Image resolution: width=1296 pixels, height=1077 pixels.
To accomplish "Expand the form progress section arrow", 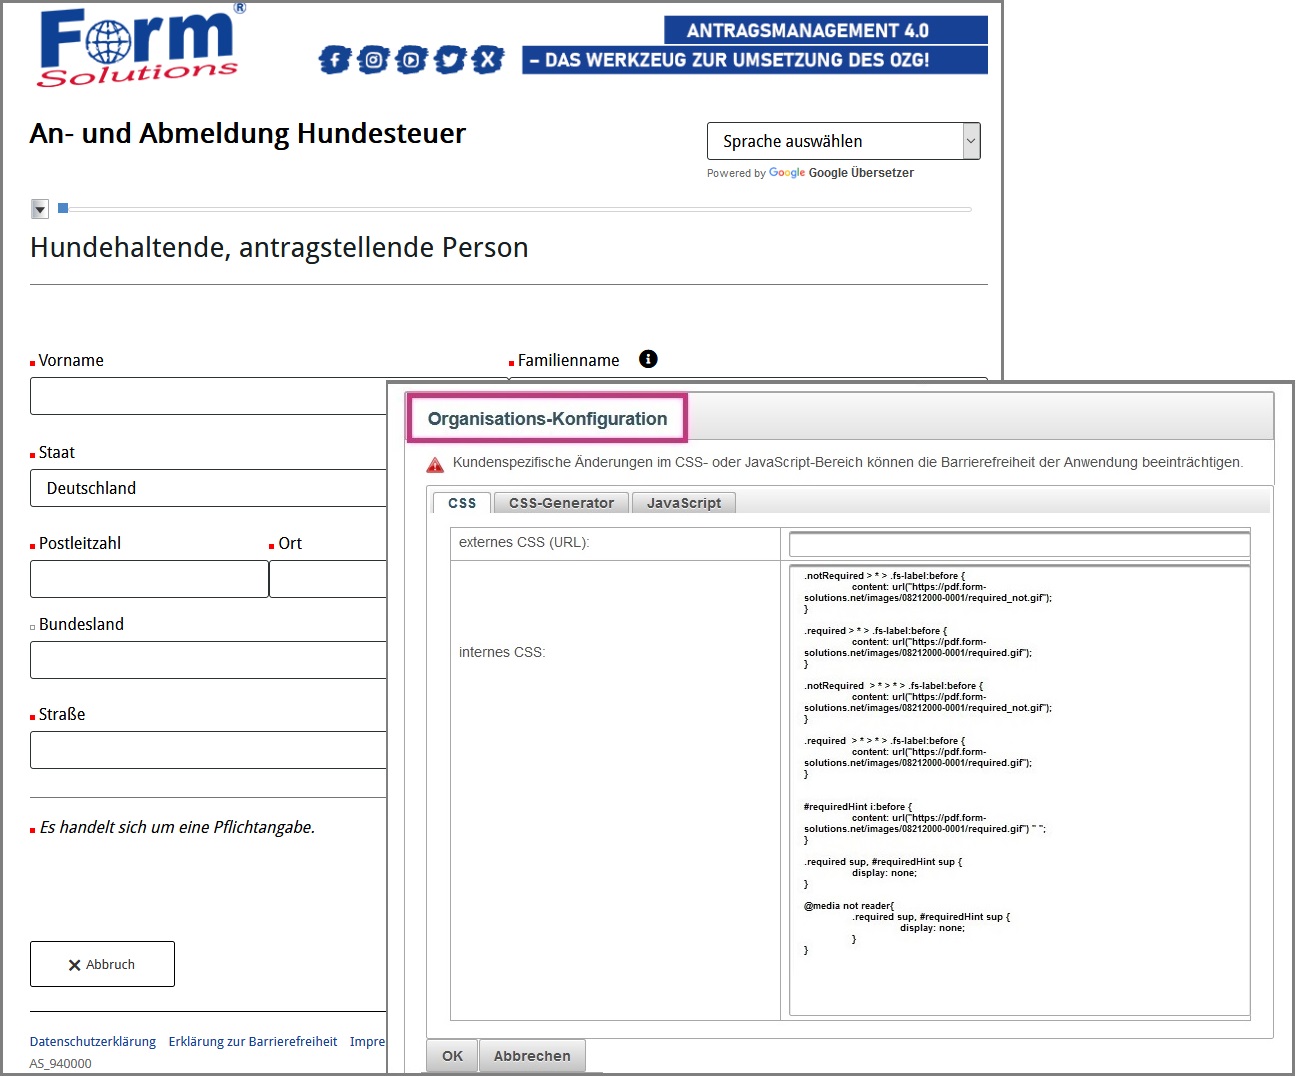I will [40, 209].
